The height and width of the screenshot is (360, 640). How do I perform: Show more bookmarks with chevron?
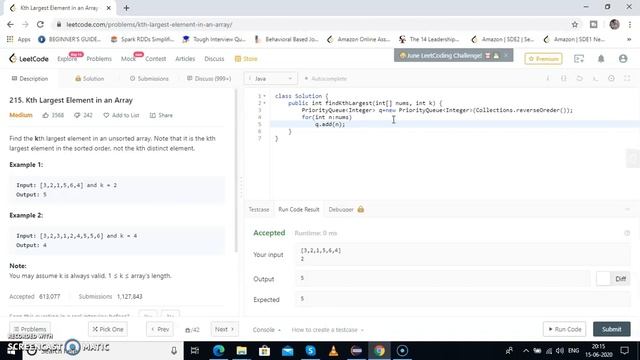click(629, 39)
